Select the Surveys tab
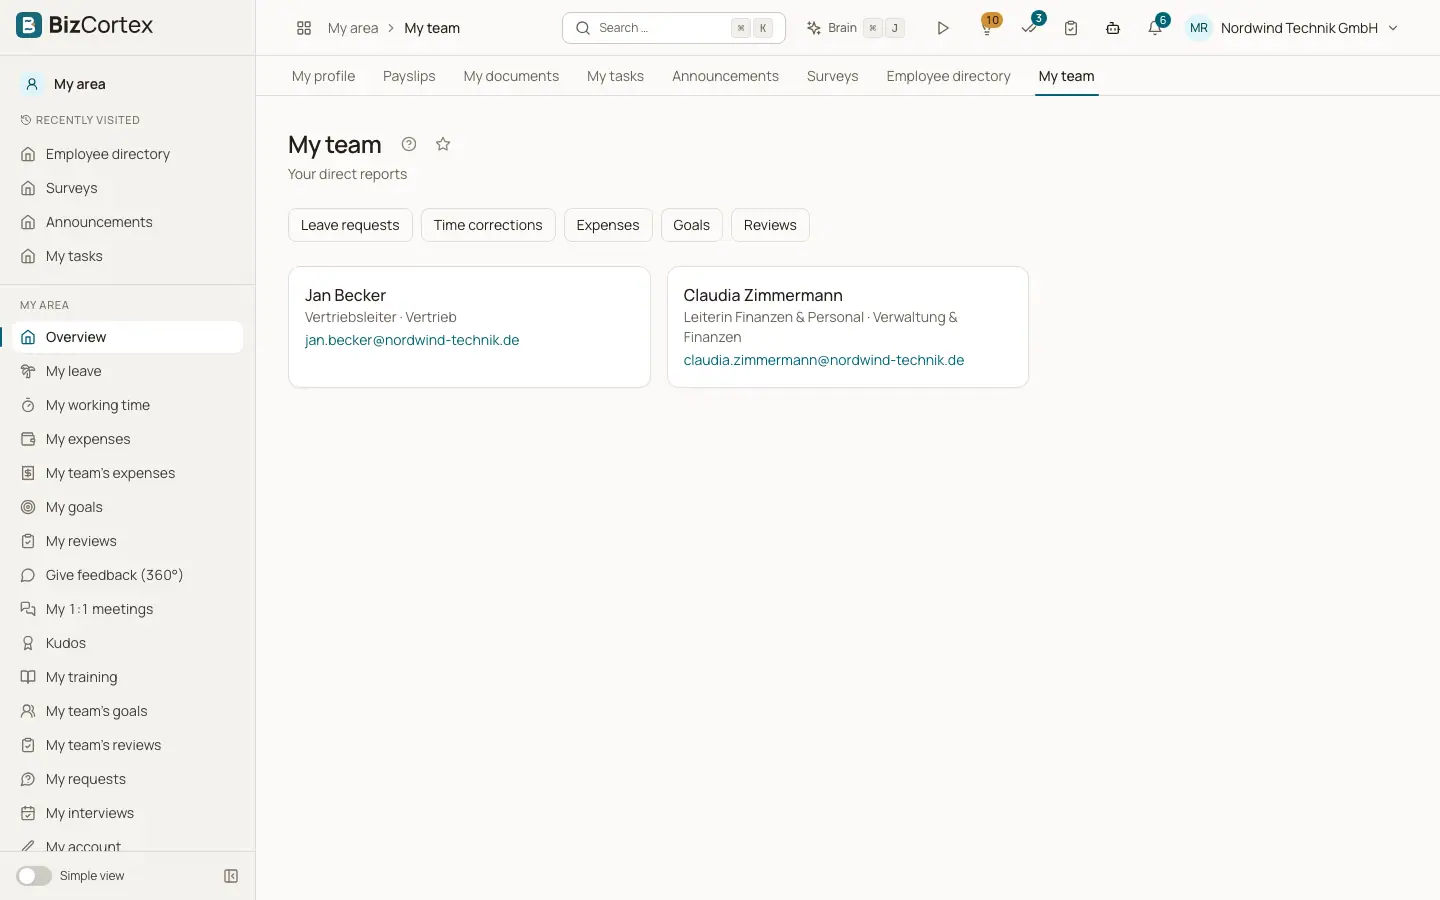 [832, 76]
